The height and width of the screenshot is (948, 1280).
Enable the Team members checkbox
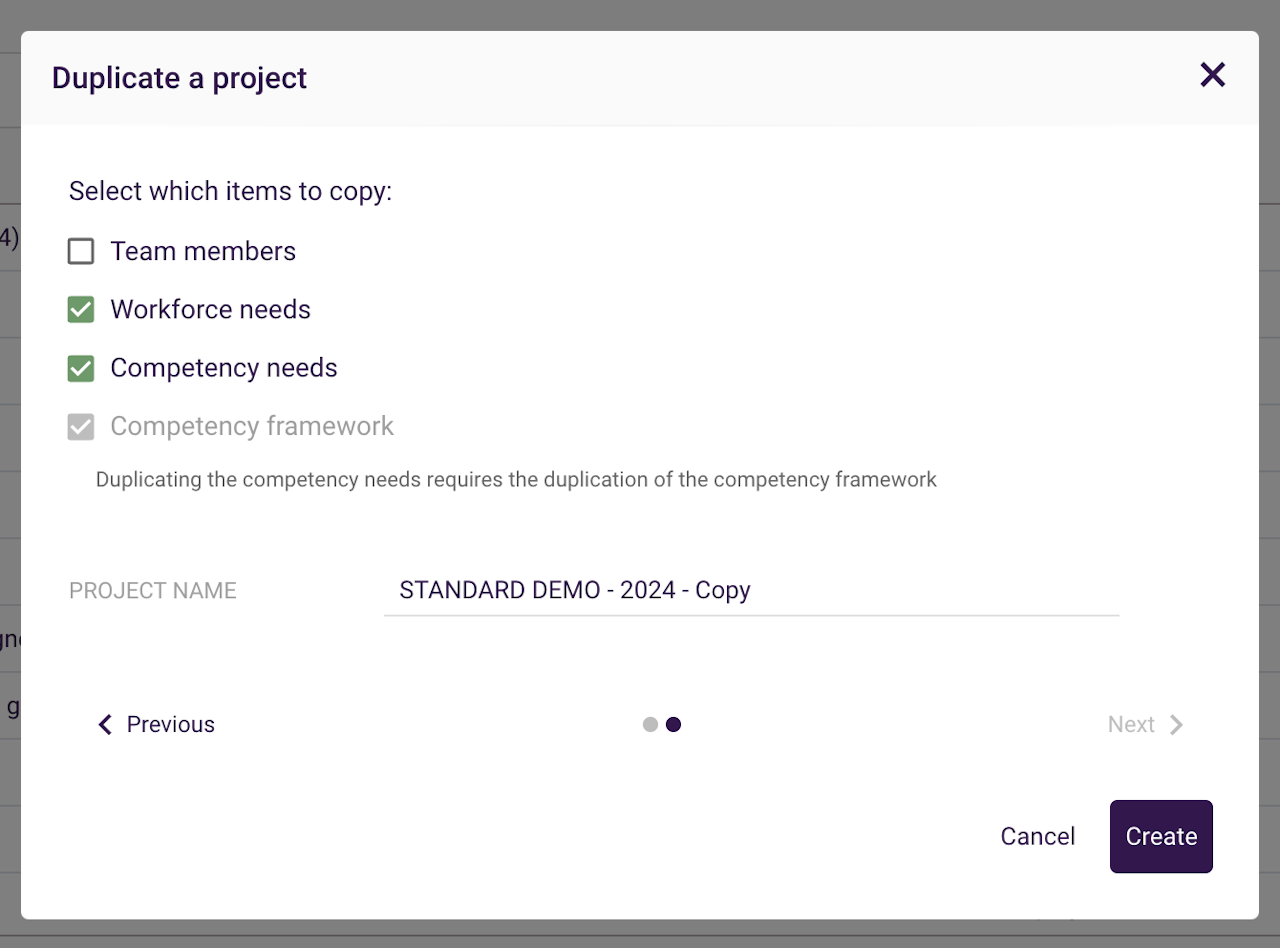coord(81,251)
